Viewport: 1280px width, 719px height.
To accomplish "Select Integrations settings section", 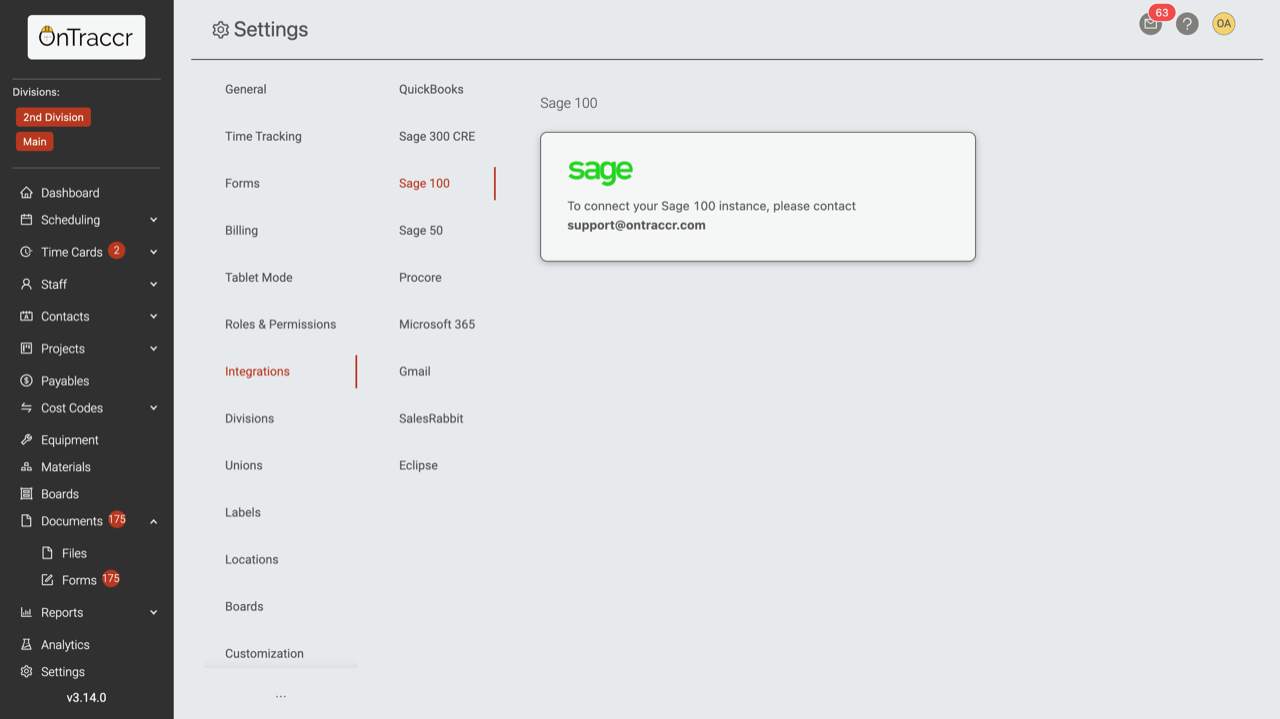I will tap(257, 371).
